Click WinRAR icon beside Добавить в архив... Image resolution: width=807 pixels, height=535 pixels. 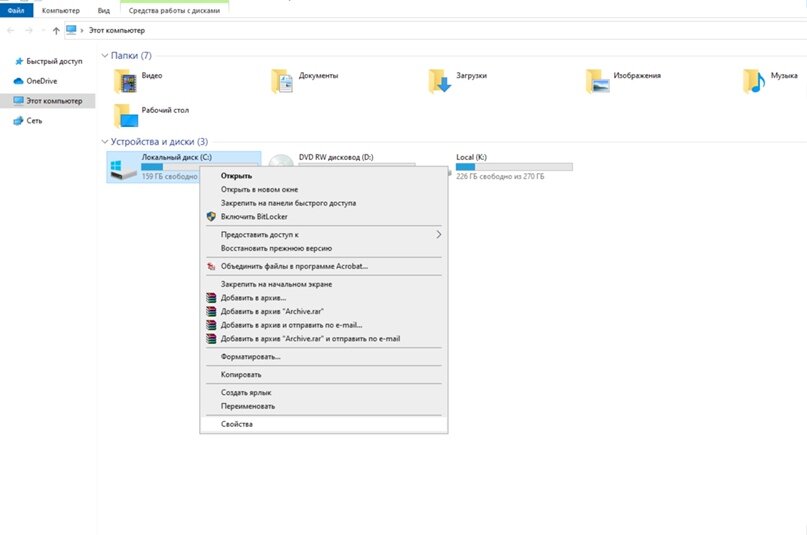coord(211,298)
